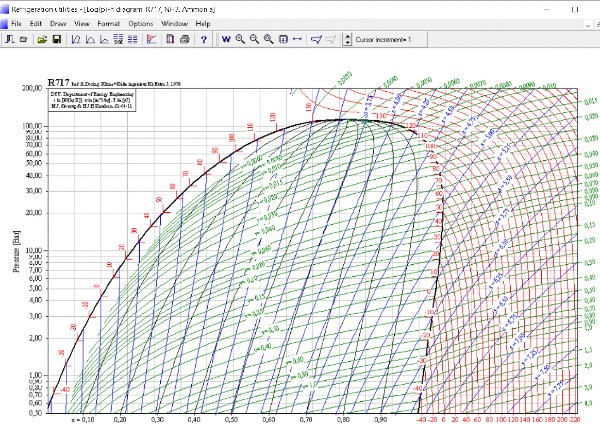Click the greyed-out pointer flag icon

tap(331, 39)
